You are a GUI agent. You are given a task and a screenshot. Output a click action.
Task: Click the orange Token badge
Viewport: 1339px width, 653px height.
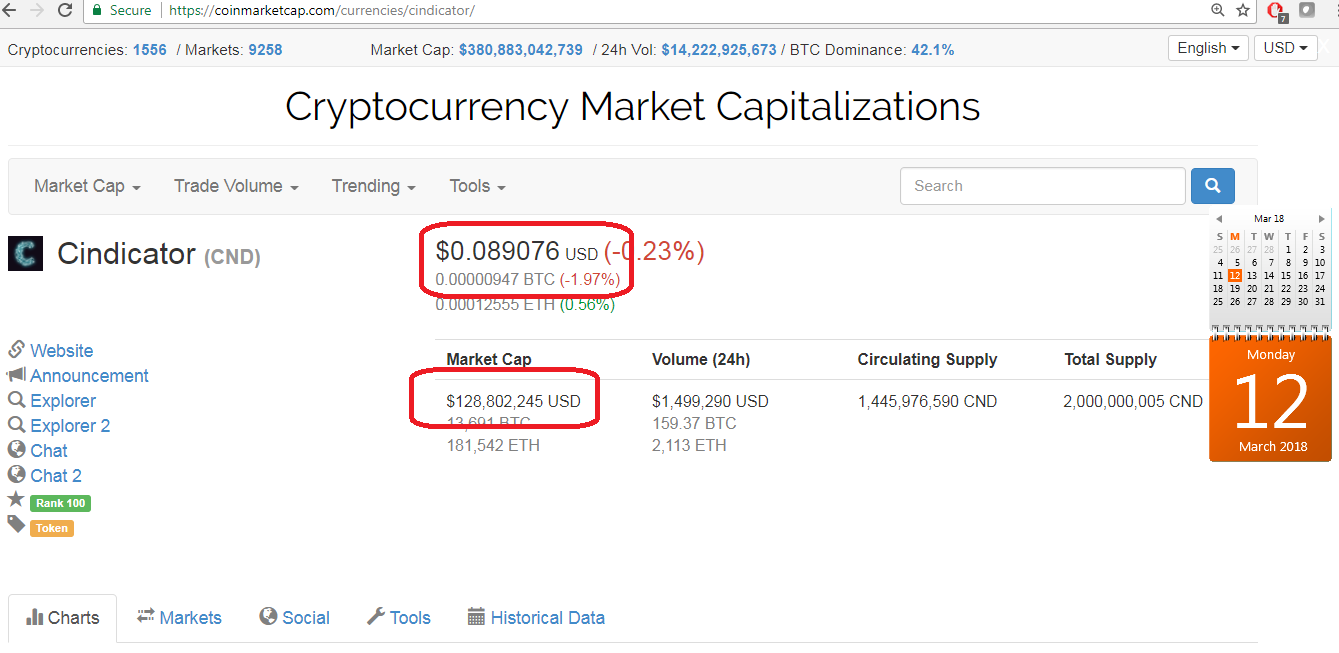pos(52,528)
